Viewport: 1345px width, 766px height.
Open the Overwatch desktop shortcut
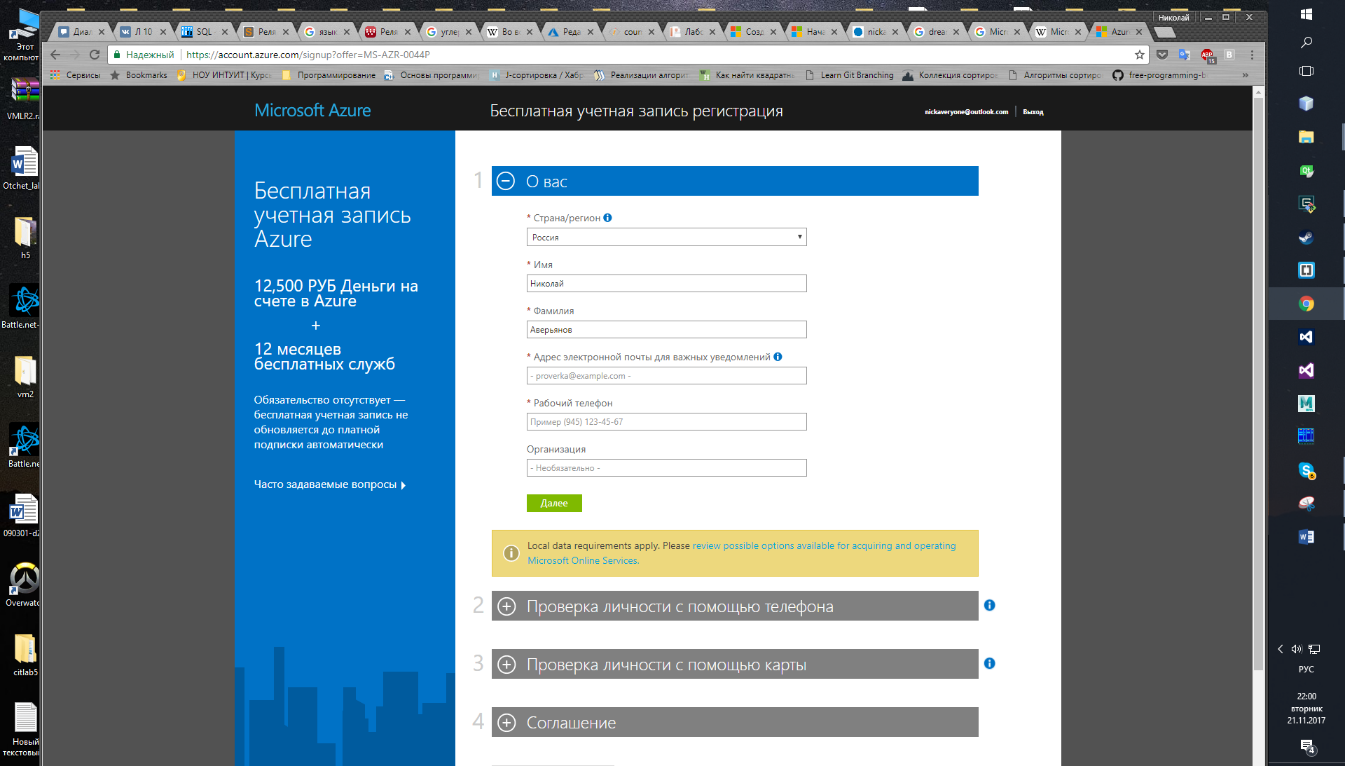24,585
